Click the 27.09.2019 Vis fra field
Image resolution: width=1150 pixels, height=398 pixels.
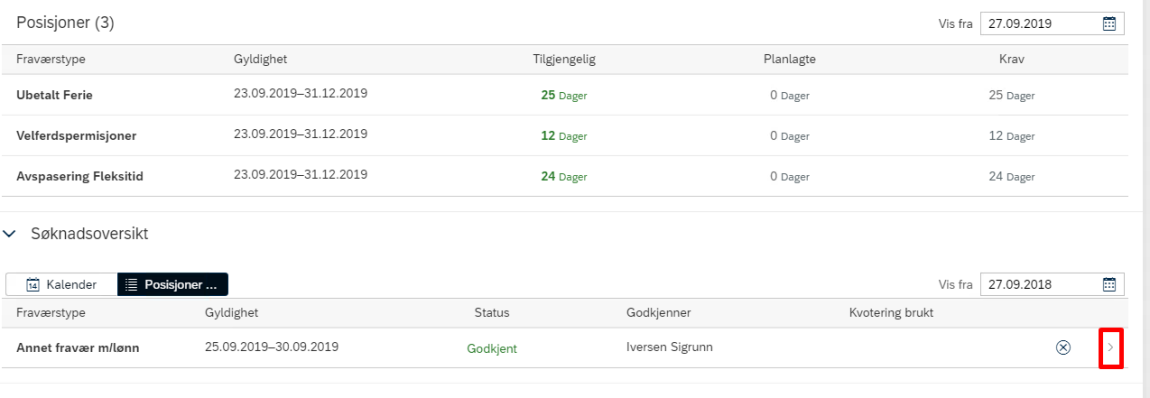coord(1041,23)
